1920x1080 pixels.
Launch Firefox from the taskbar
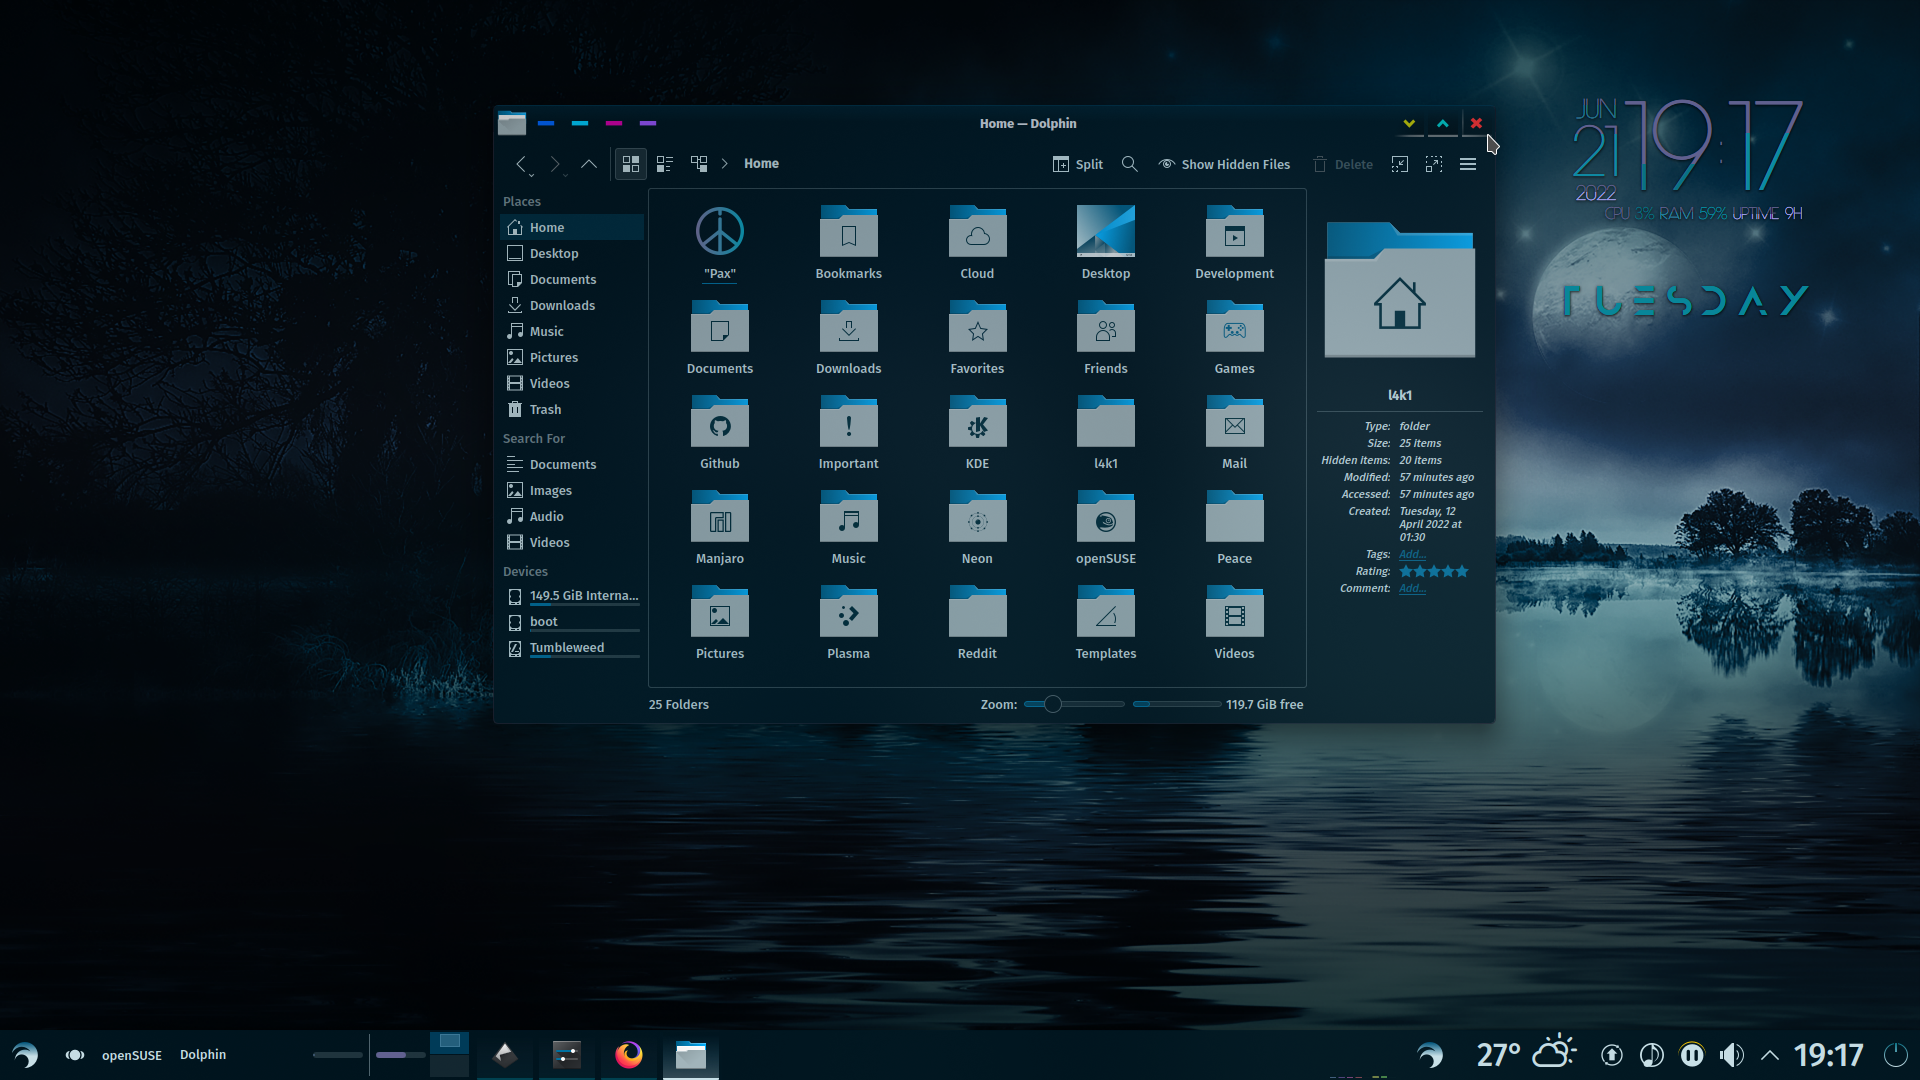629,1055
